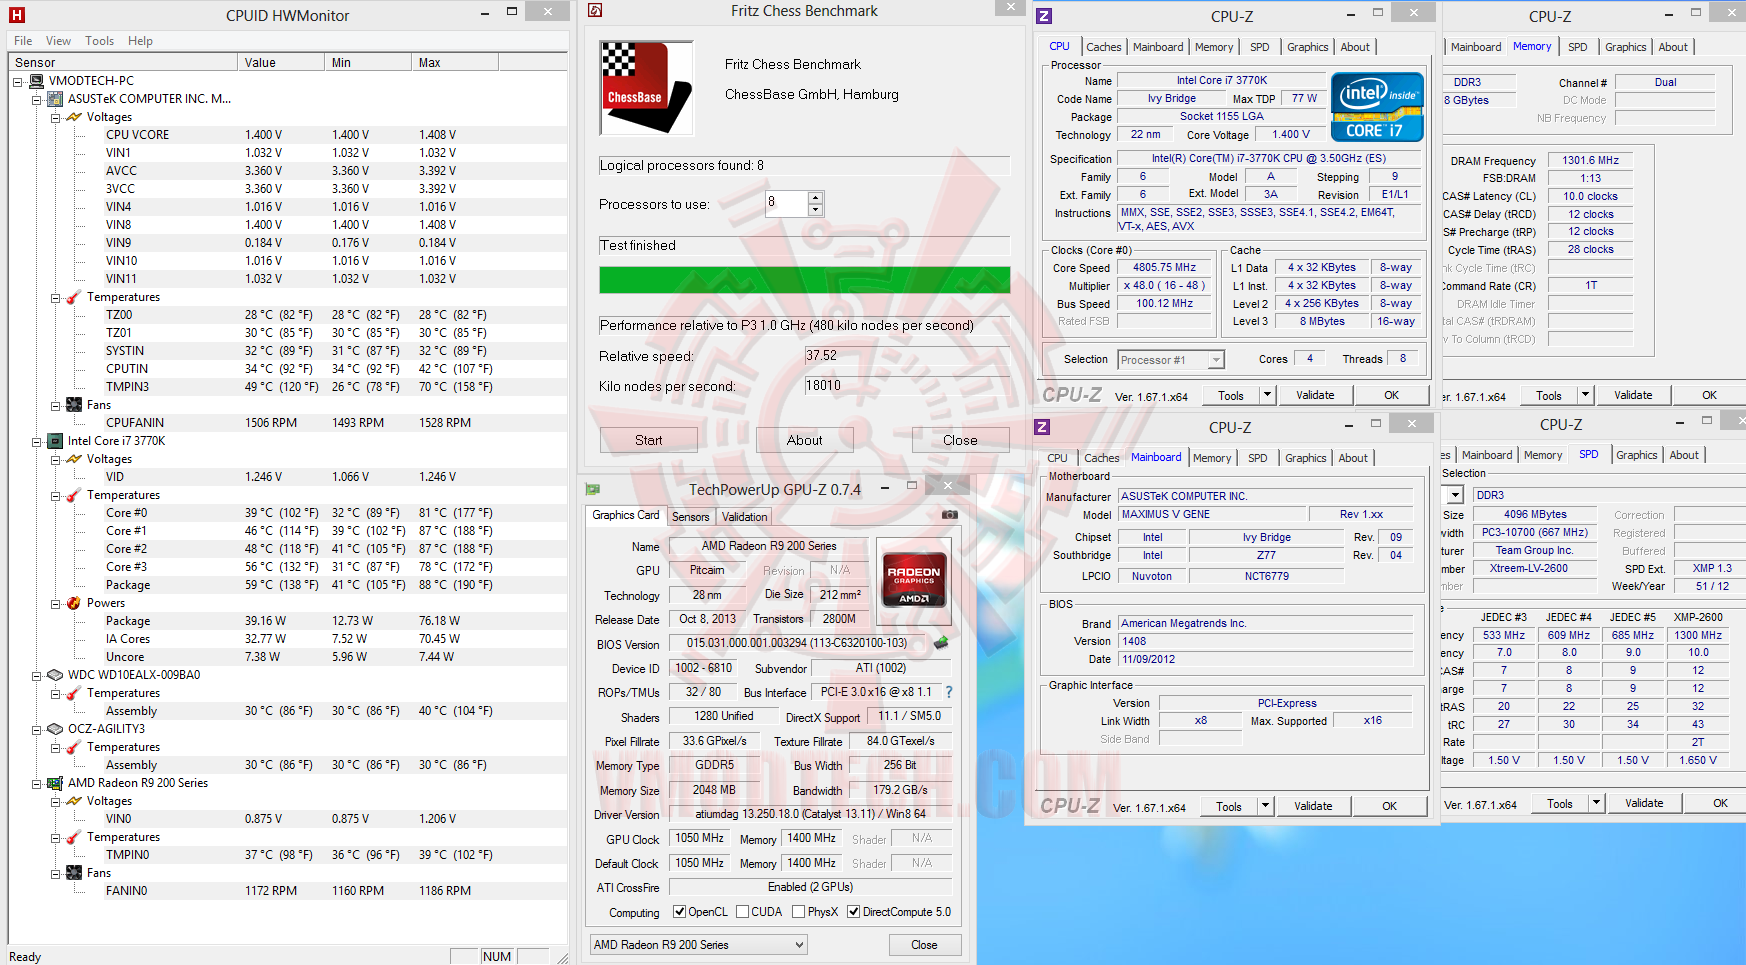Switch to the GPU-Z Validation tab

pos(745,517)
